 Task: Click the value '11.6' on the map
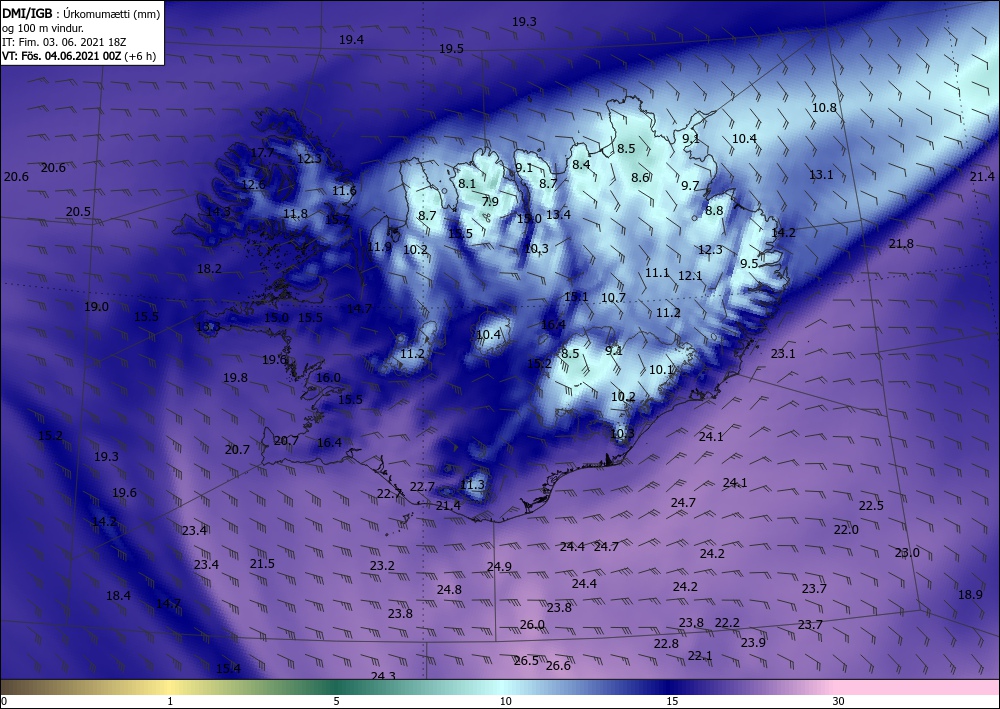tap(344, 191)
